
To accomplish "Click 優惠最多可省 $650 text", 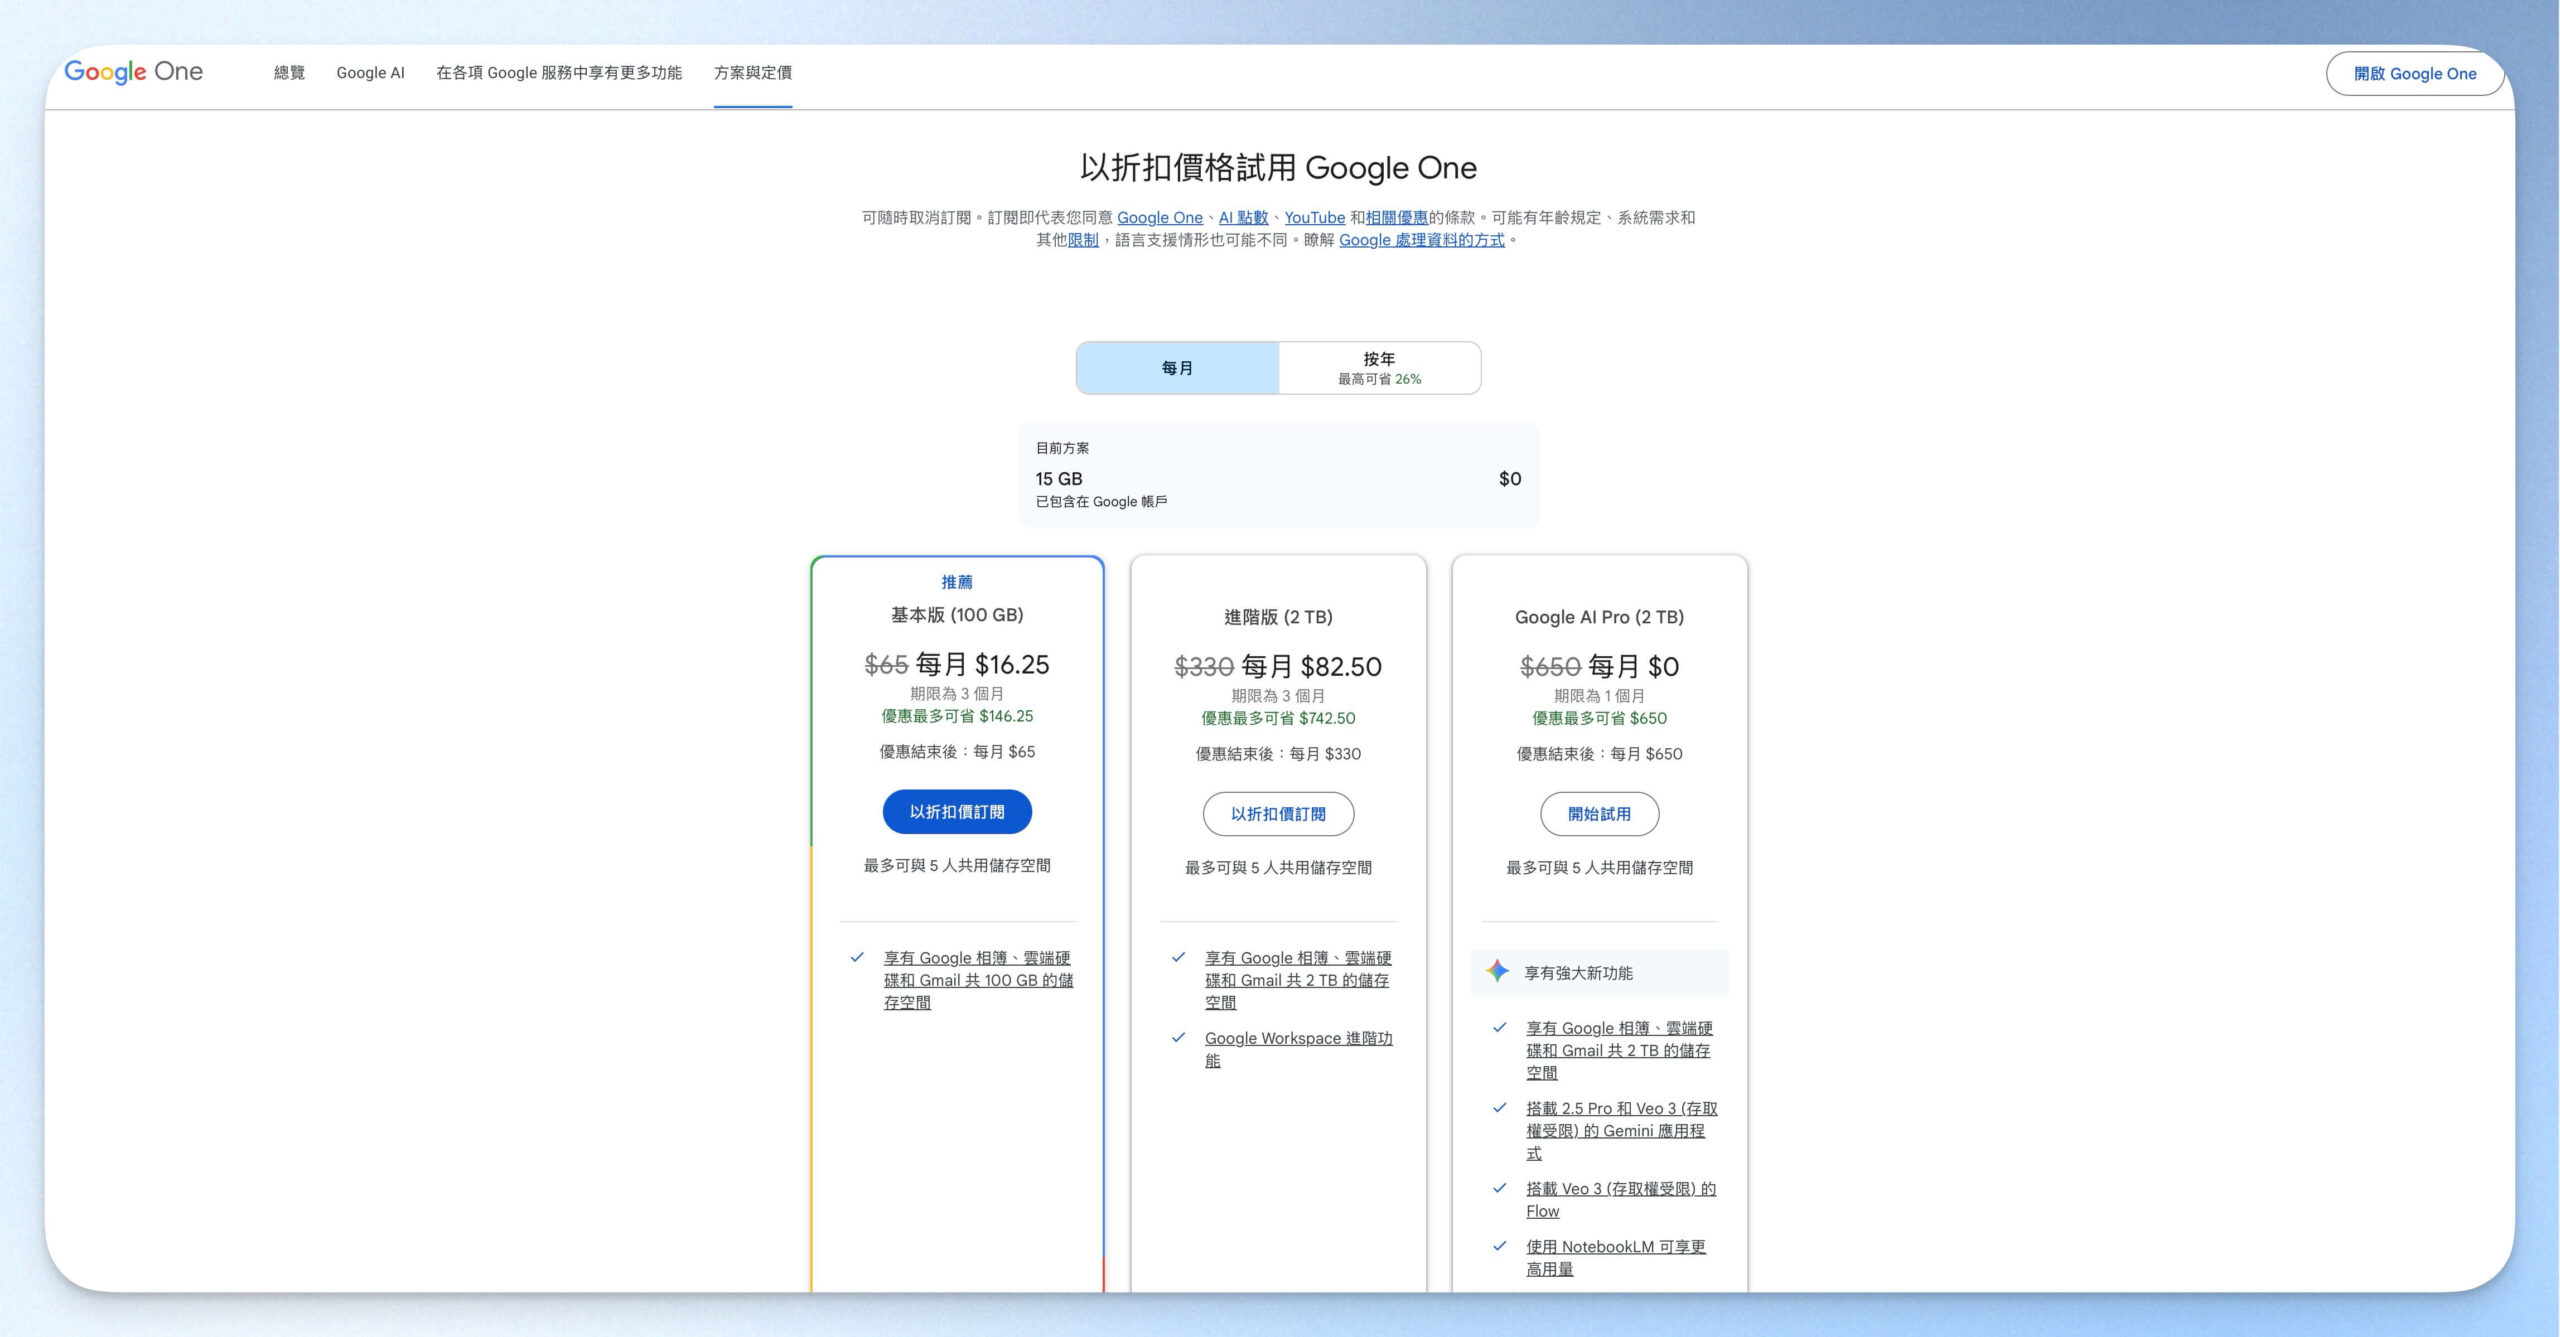I will [1599, 718].
